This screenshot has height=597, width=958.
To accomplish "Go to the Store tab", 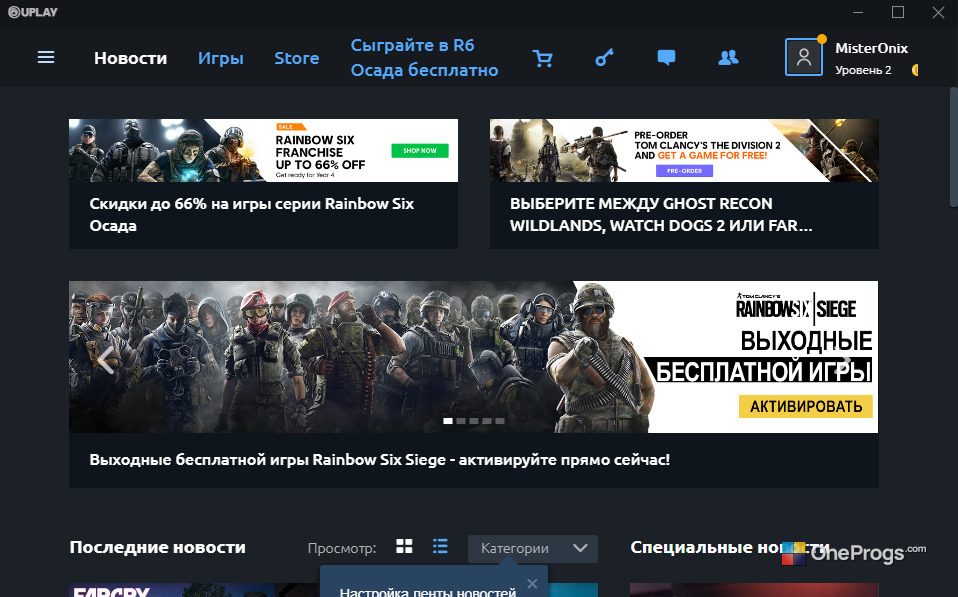I will click(296, 58).
